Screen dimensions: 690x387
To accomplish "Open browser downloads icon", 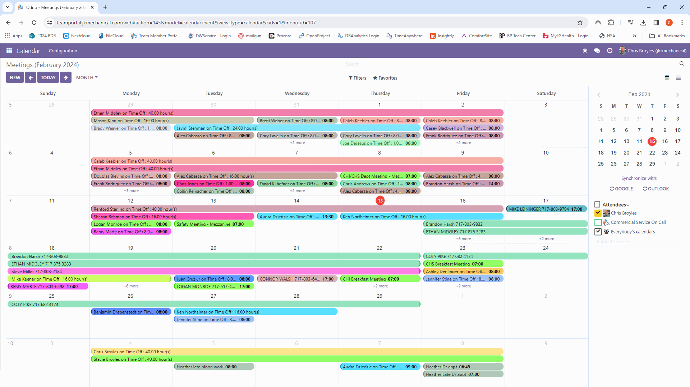I will 643,22.
